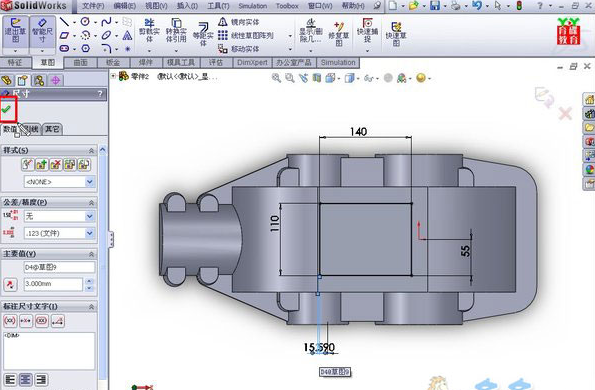The height and width of the screenshot is (390, 595).
Task: Open the FeatureManager design tree panel icon
Action: 6,80
